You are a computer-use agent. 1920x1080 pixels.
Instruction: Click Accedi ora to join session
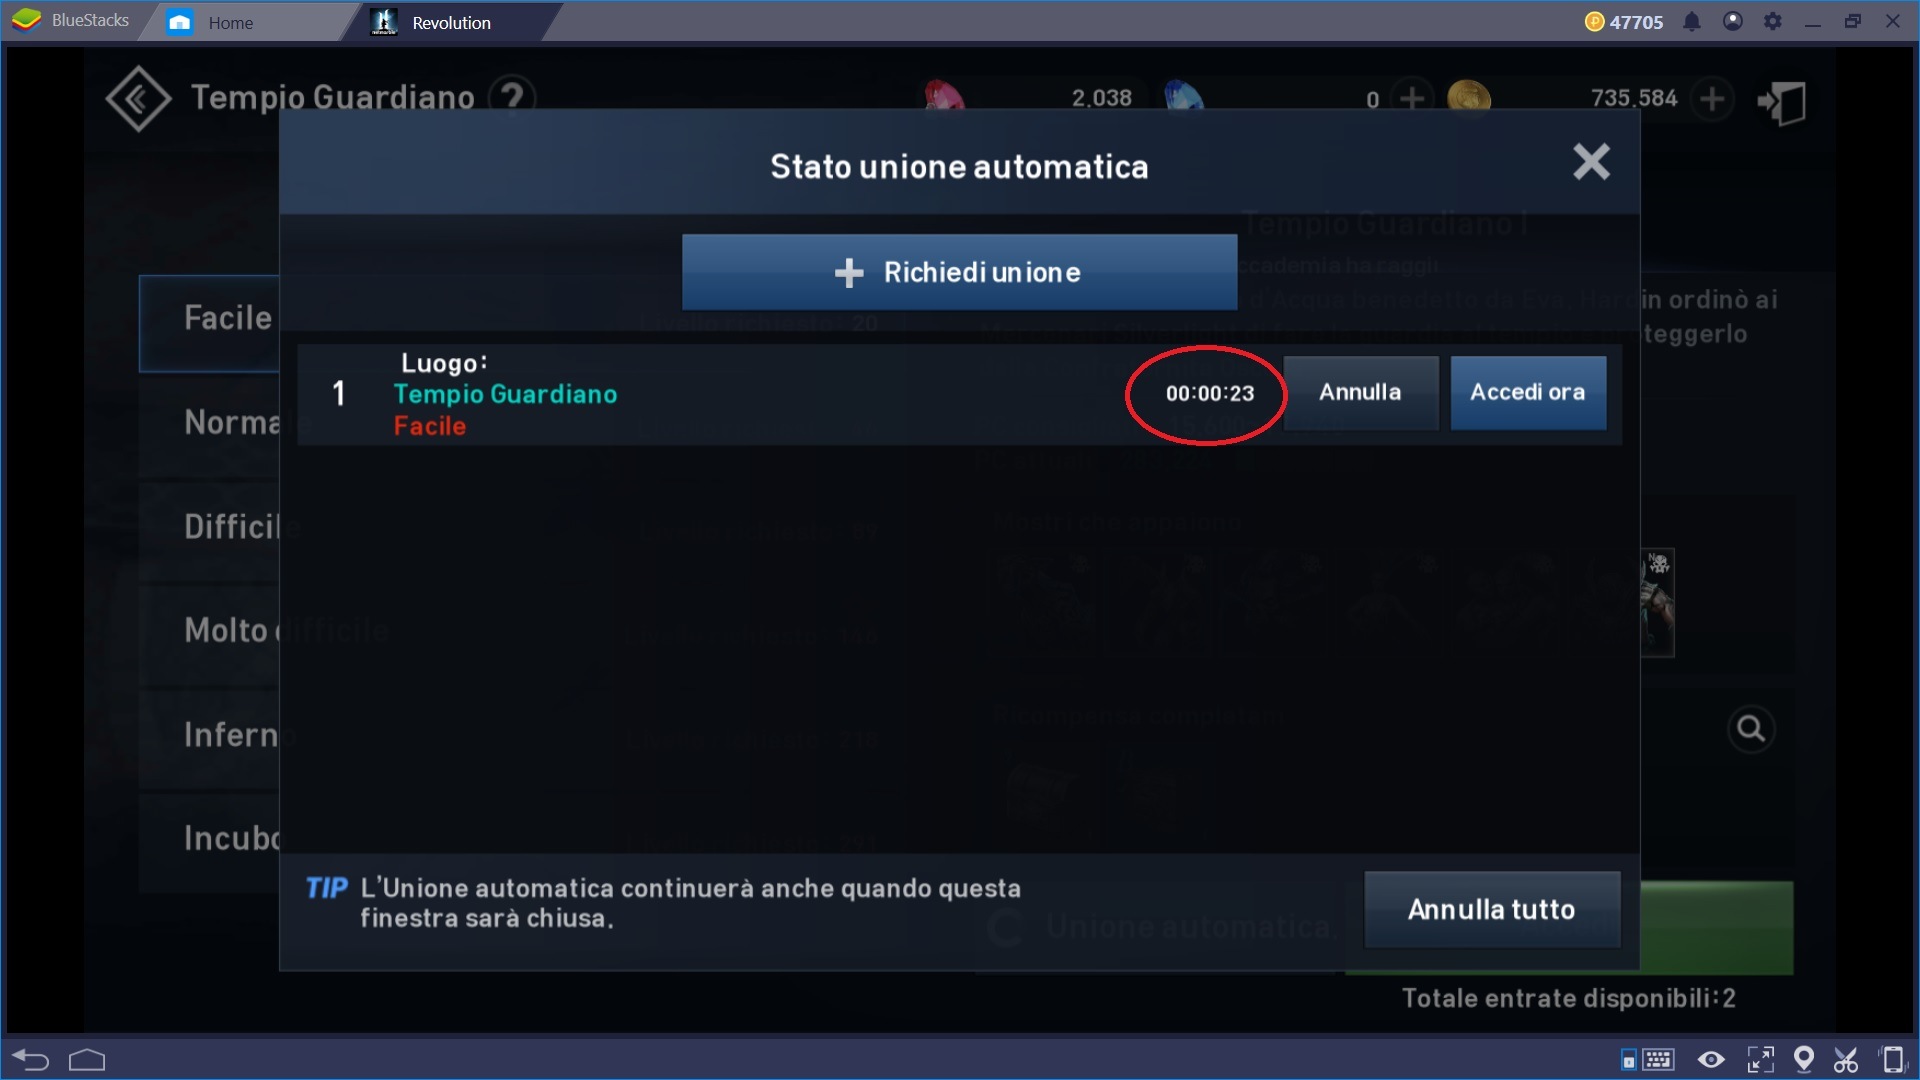click(1528, 393)
